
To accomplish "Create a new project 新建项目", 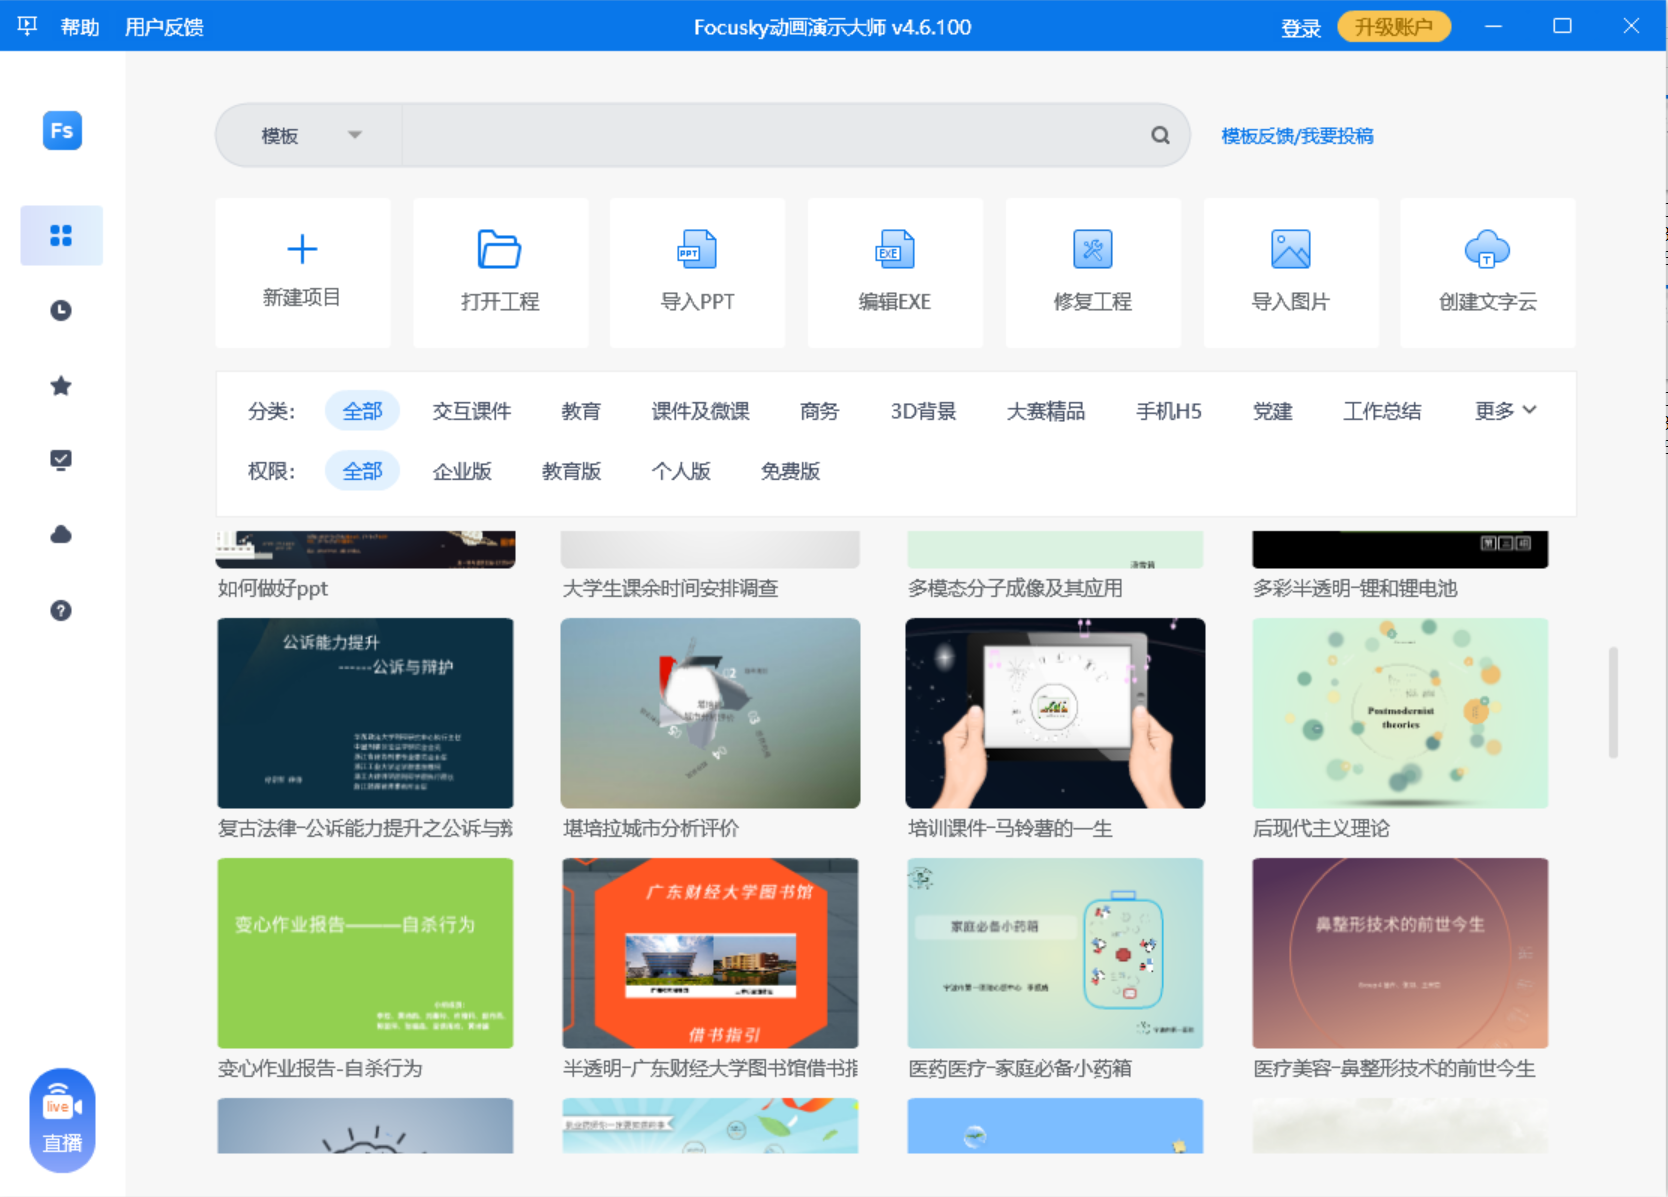I will coord(302,272).
